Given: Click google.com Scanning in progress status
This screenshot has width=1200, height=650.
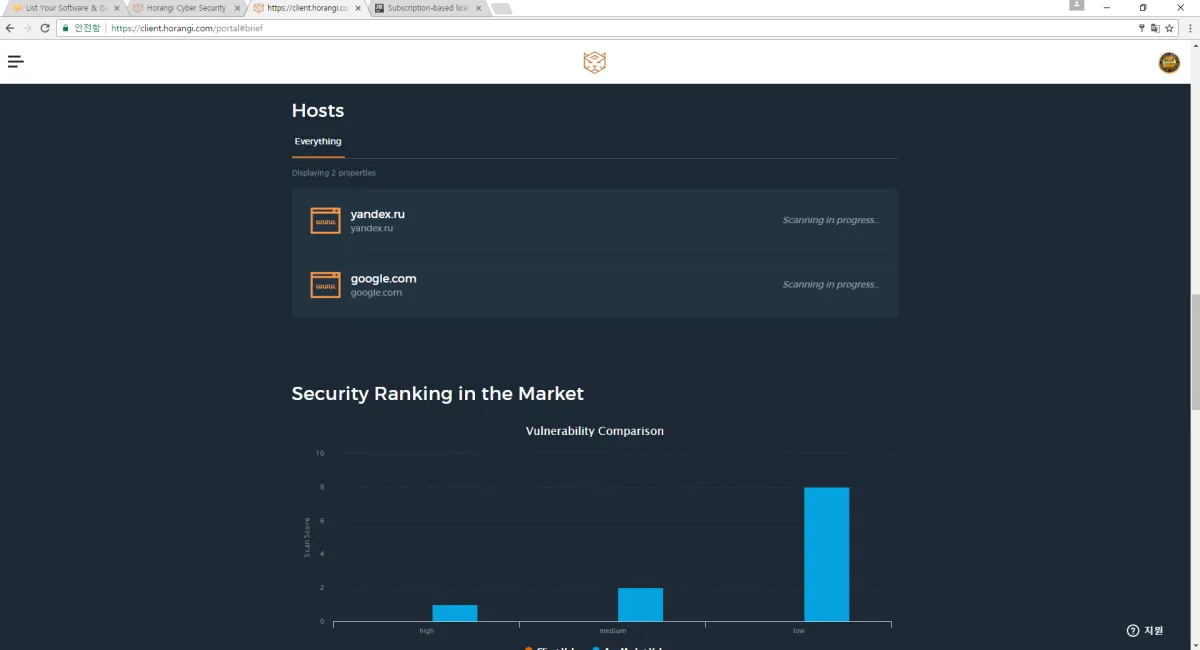Looking at the screenshot, I should 831,284.
